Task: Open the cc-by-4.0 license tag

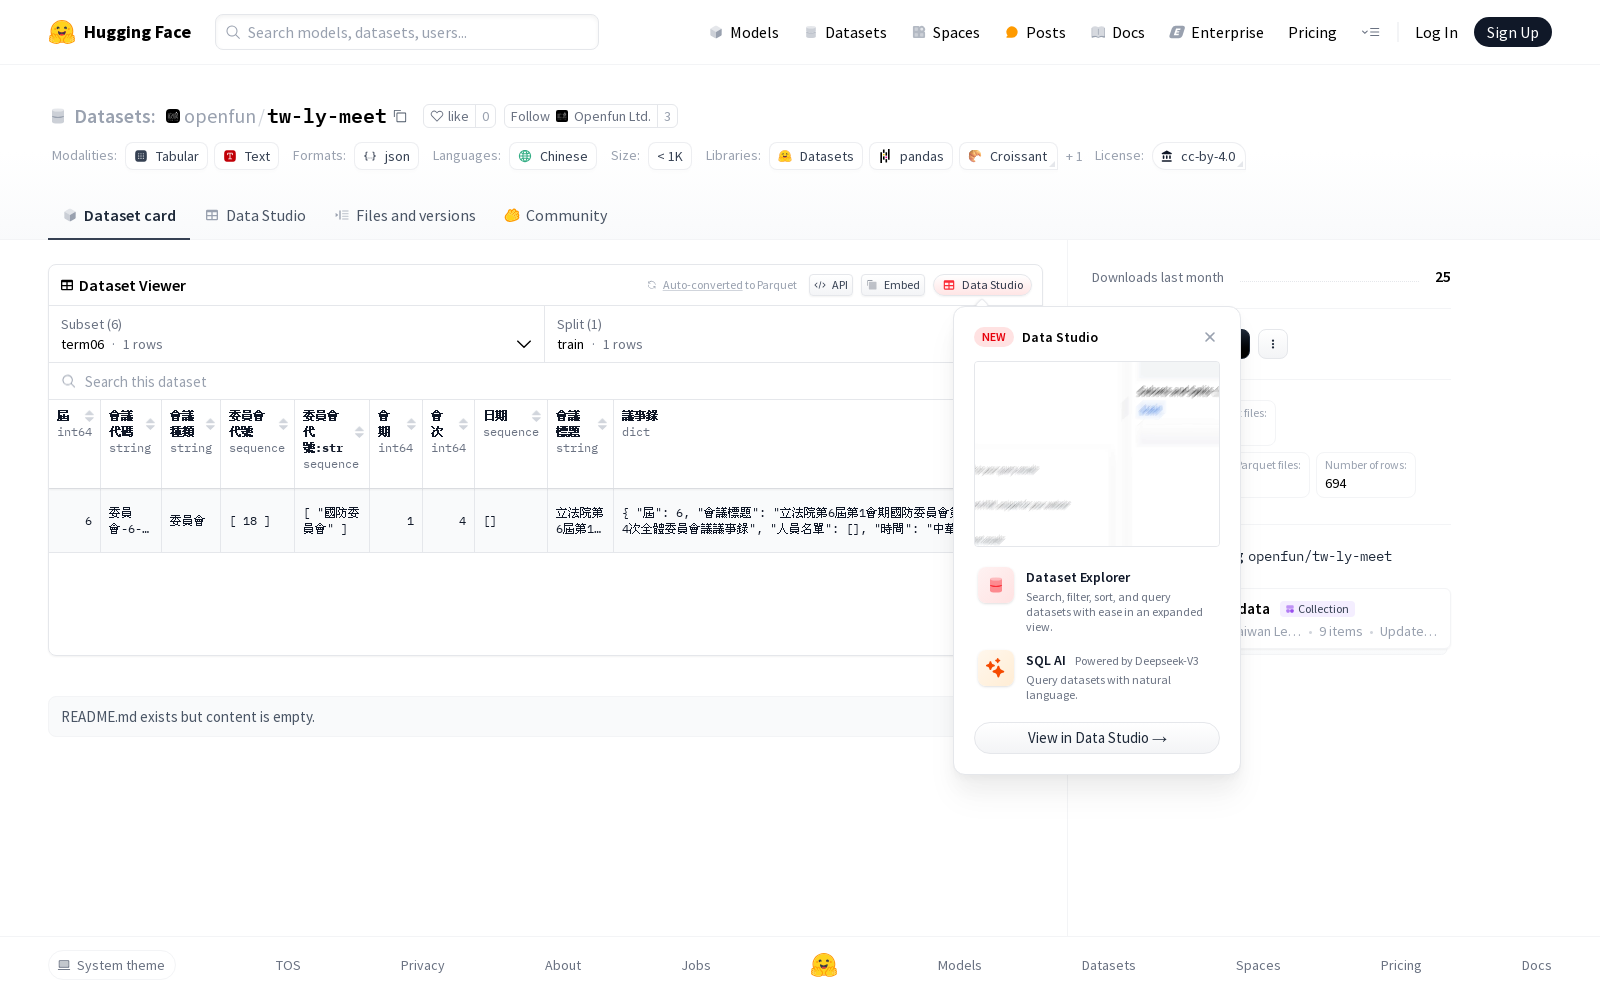Action: tap(1198, 156)
